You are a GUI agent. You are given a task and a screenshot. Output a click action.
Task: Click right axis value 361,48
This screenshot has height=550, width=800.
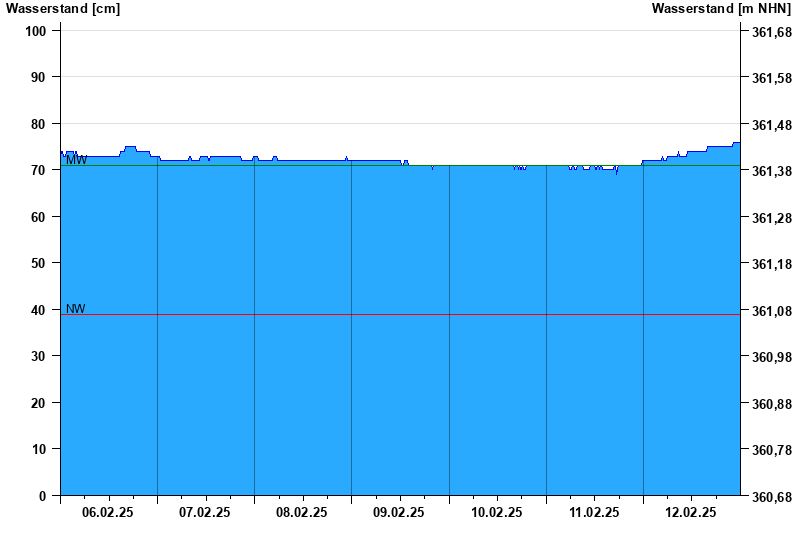(772, 125)
